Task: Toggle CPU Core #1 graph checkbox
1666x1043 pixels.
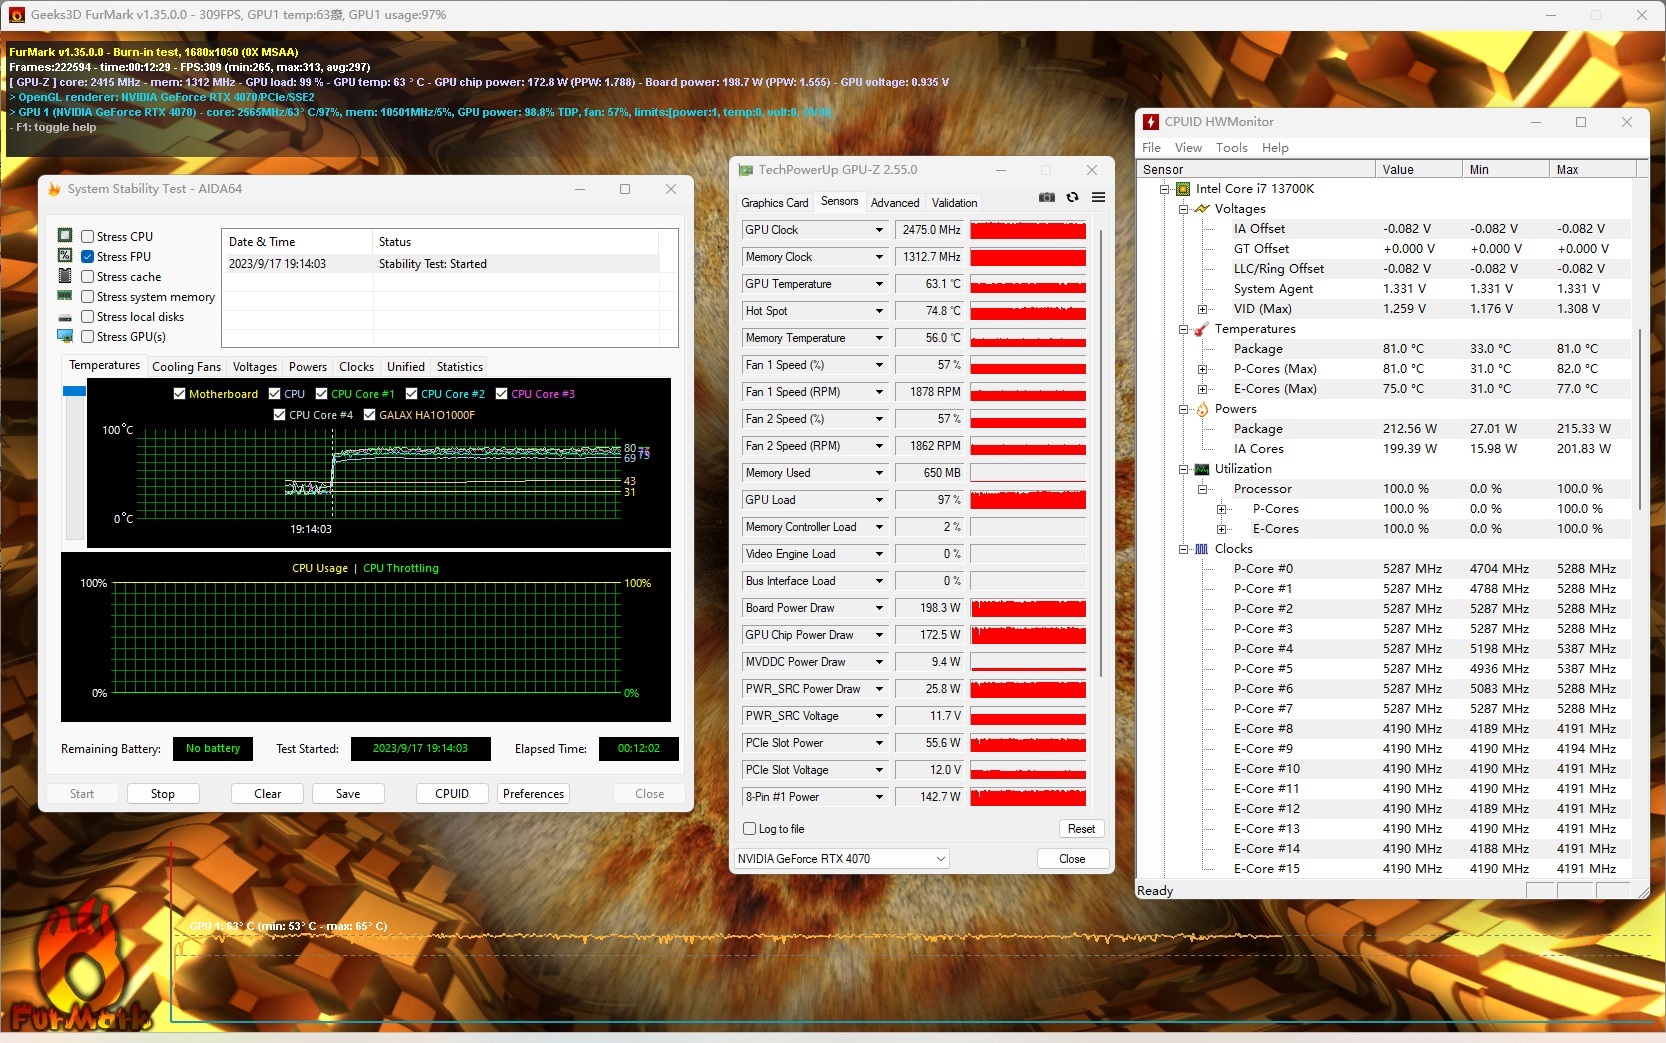Action: tap(322, 394)
